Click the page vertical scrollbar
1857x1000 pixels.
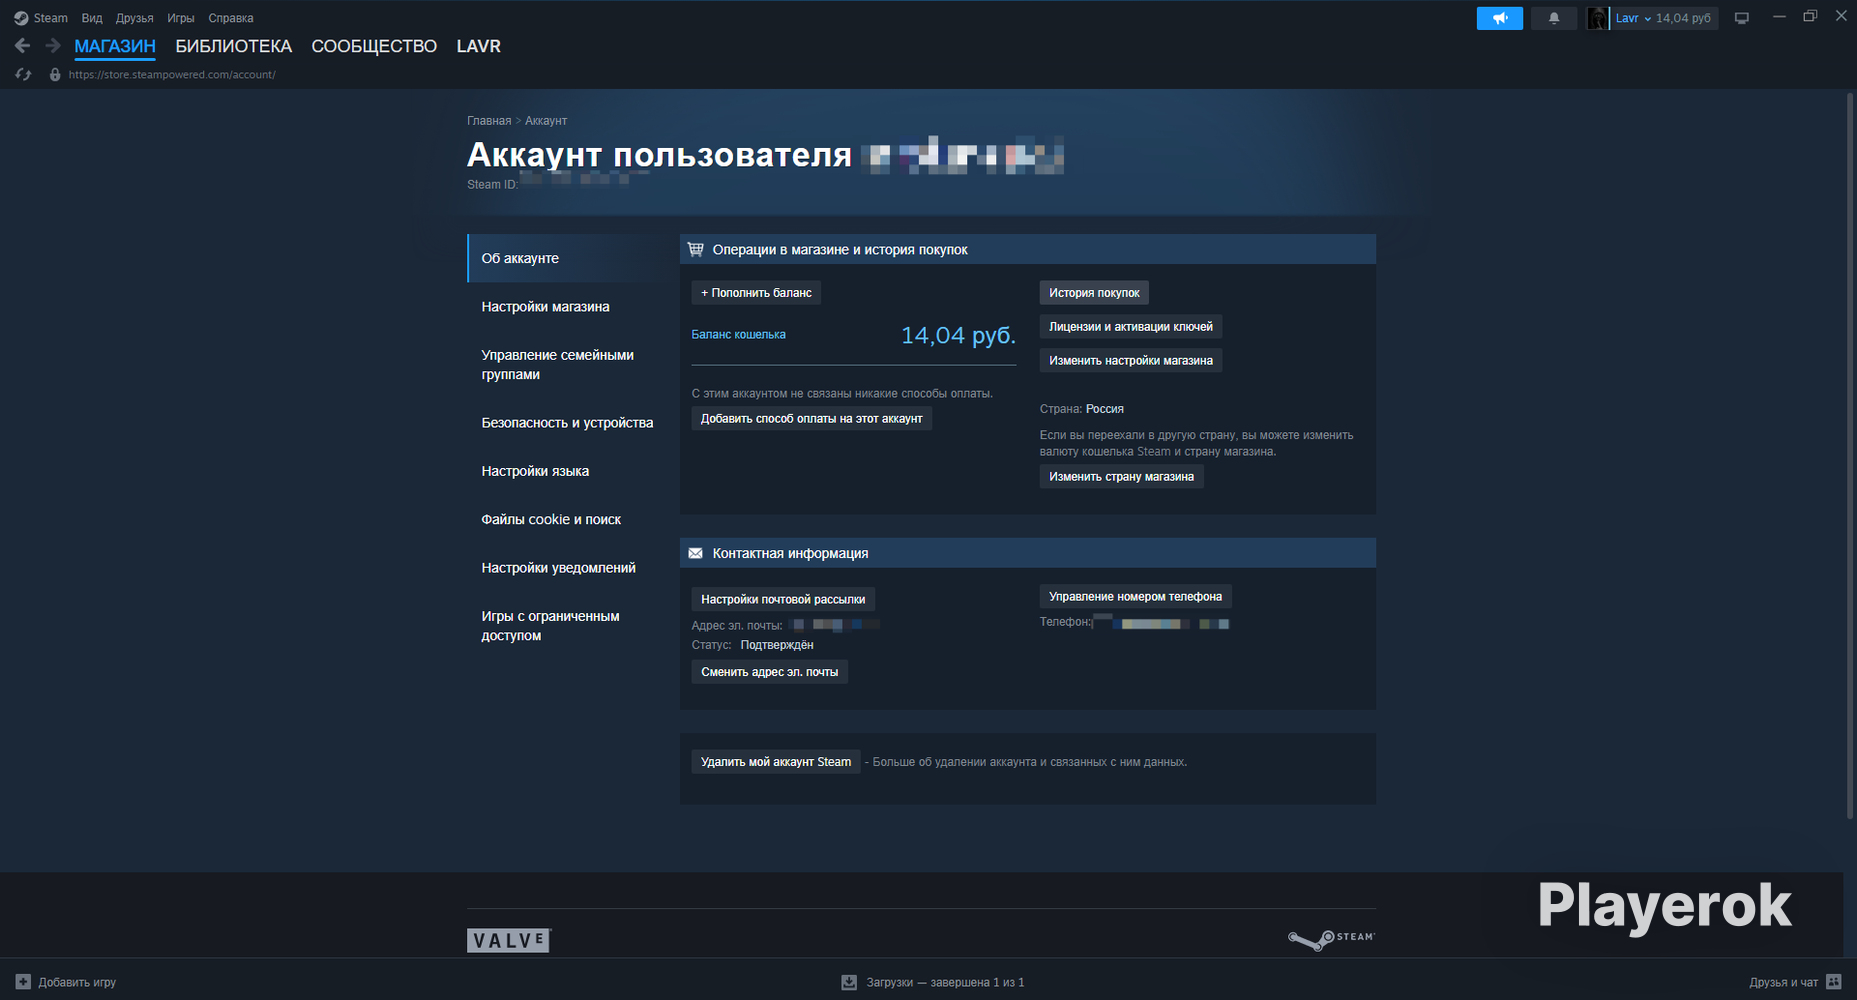point(1850,456)
